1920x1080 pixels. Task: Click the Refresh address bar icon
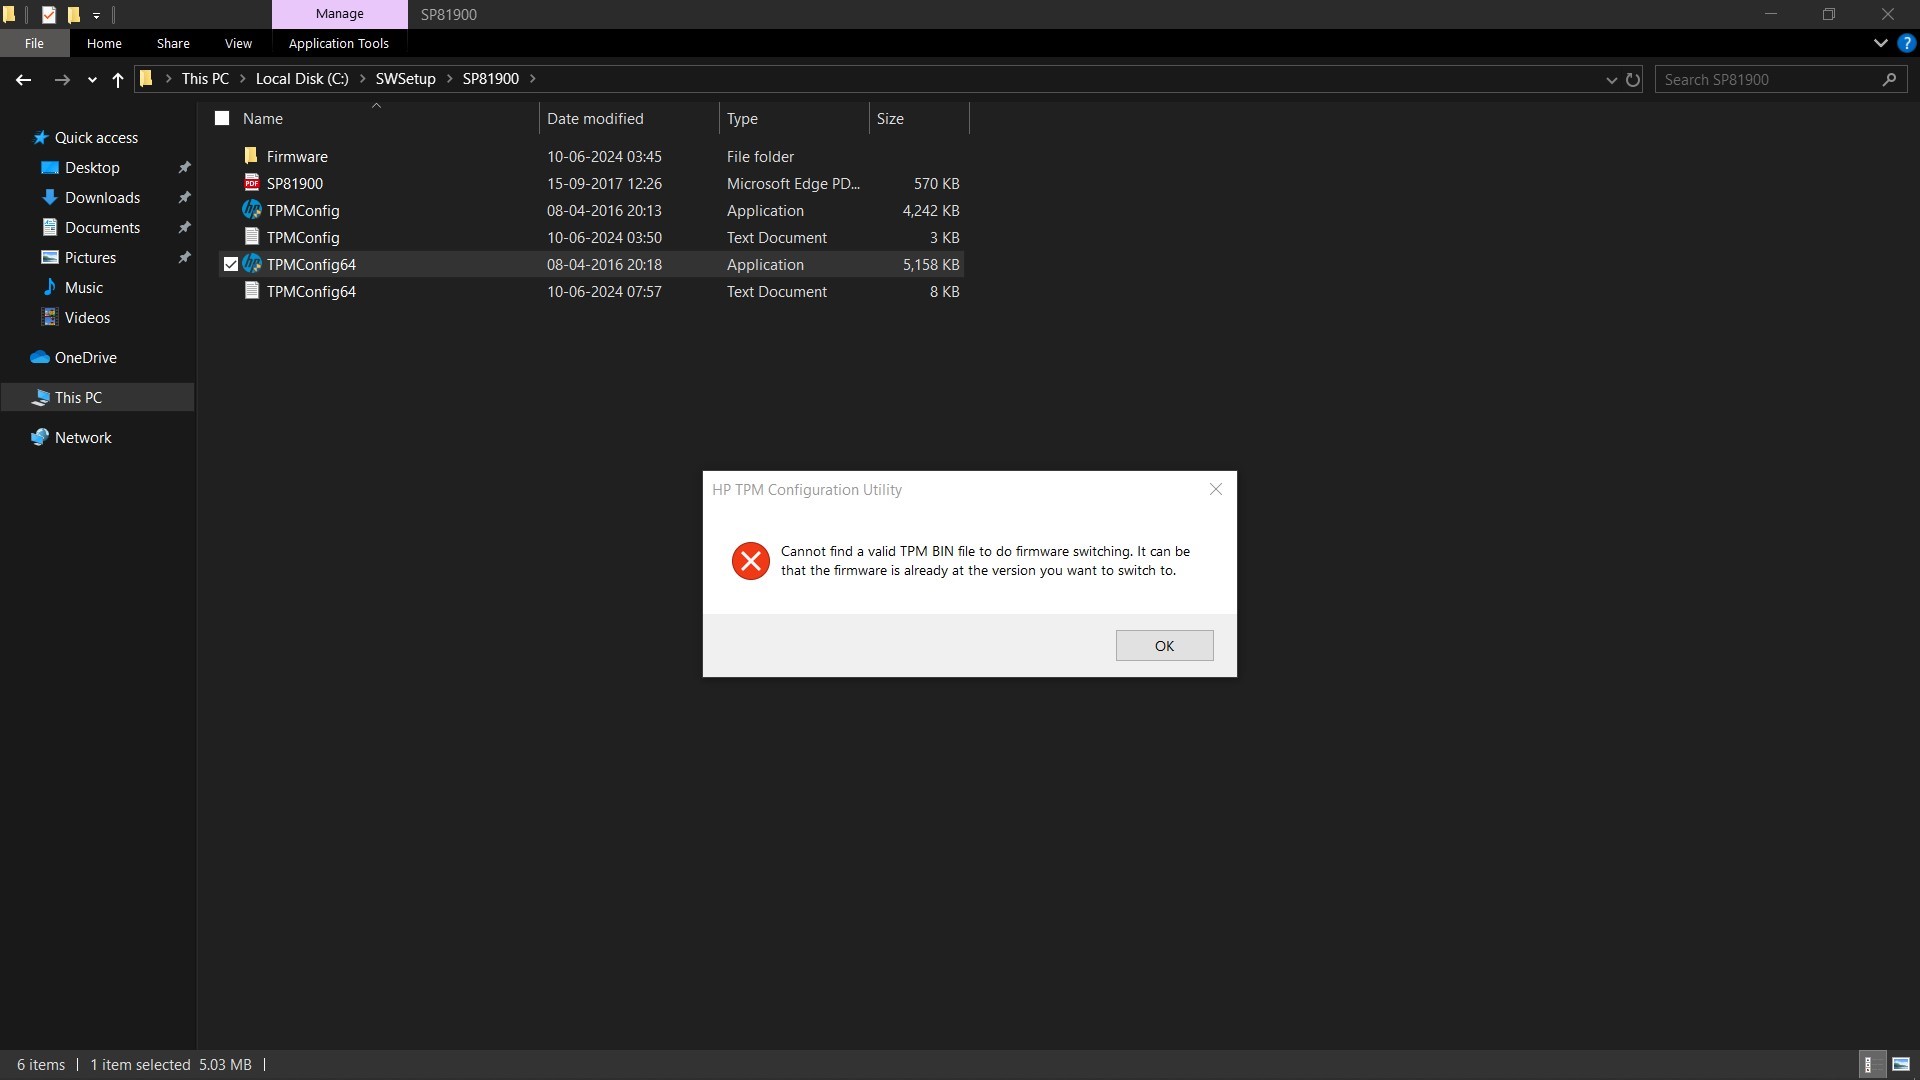[x=1633, y=80]
